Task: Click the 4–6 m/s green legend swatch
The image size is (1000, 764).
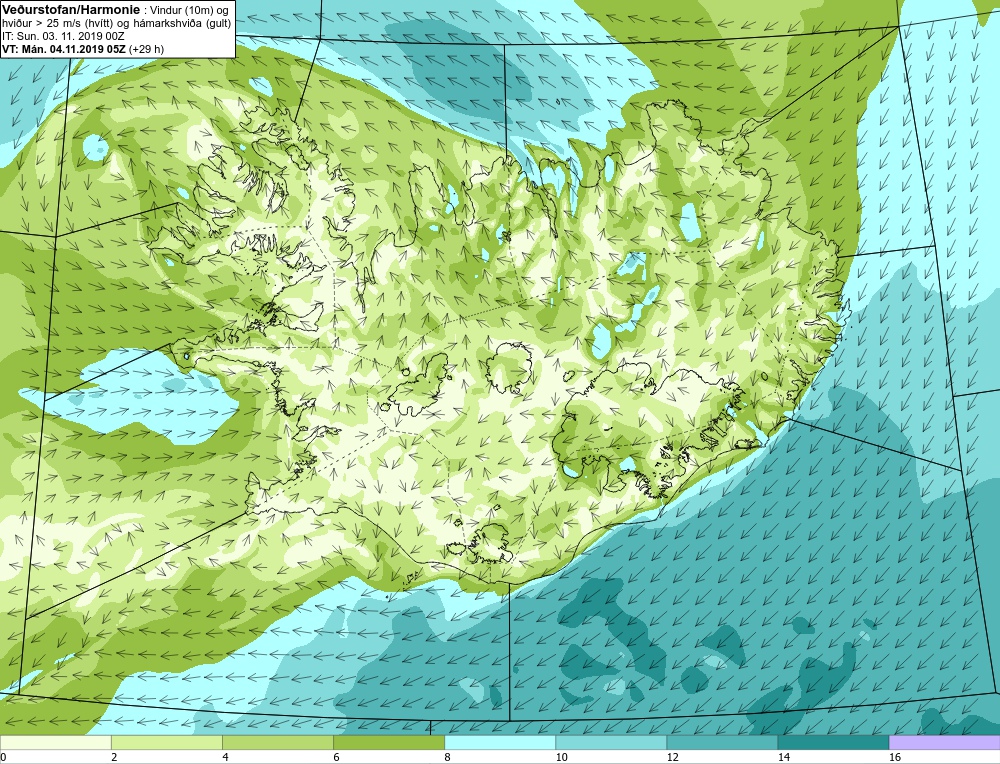Action: [x=277, y=742]
